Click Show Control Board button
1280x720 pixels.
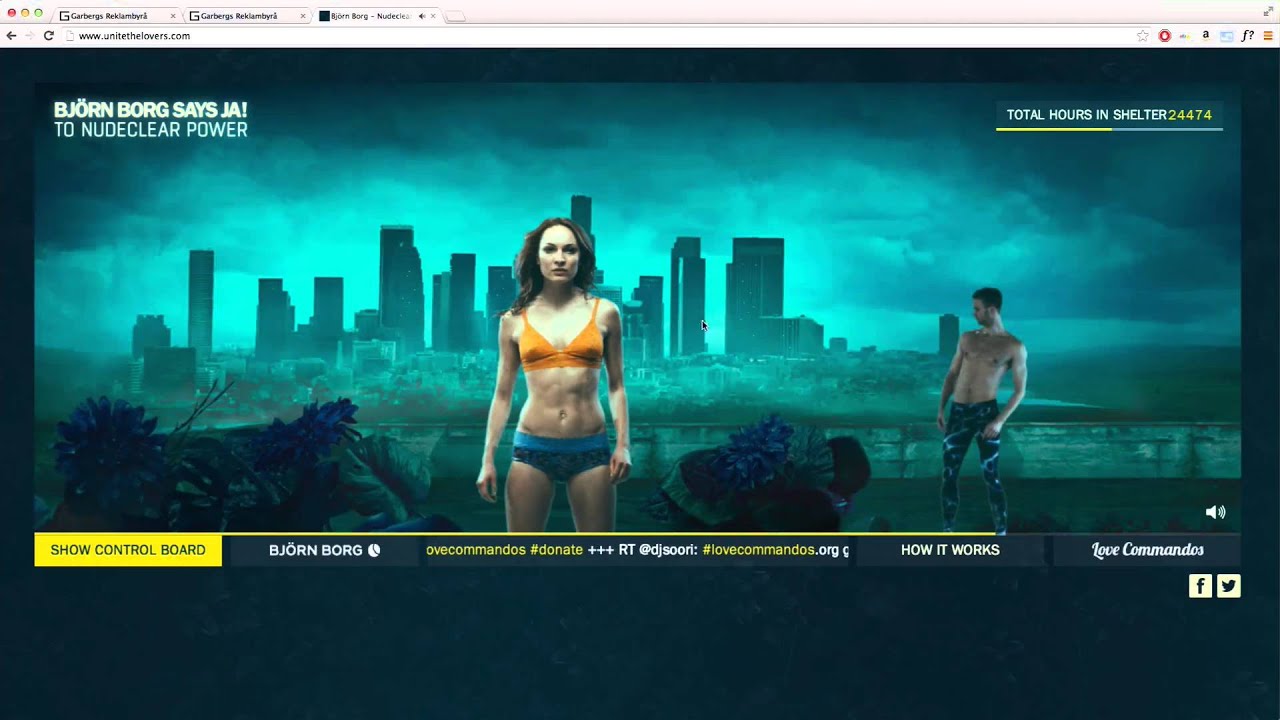point(128,550)
